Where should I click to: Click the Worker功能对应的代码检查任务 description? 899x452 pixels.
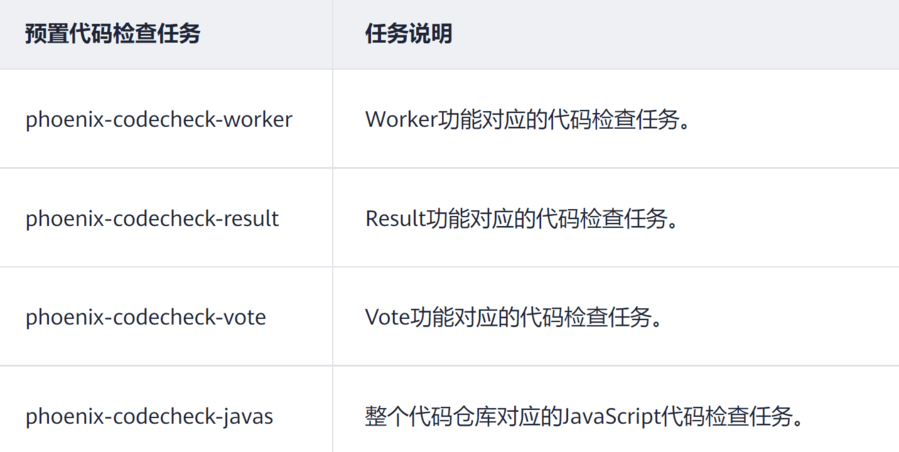pyautogui.click(x=529, y=120)
